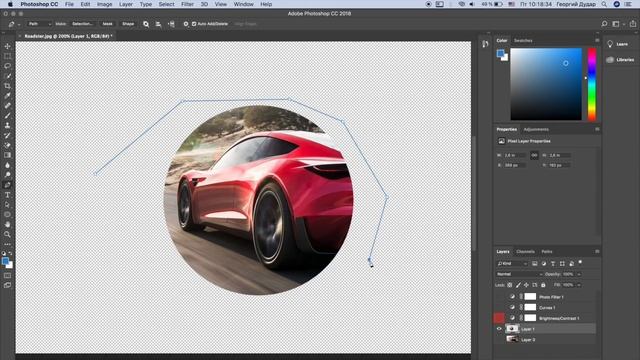The width and height of the screenshot is (640, 360).
Task: Select the Eraser tool
Action: 7,145
